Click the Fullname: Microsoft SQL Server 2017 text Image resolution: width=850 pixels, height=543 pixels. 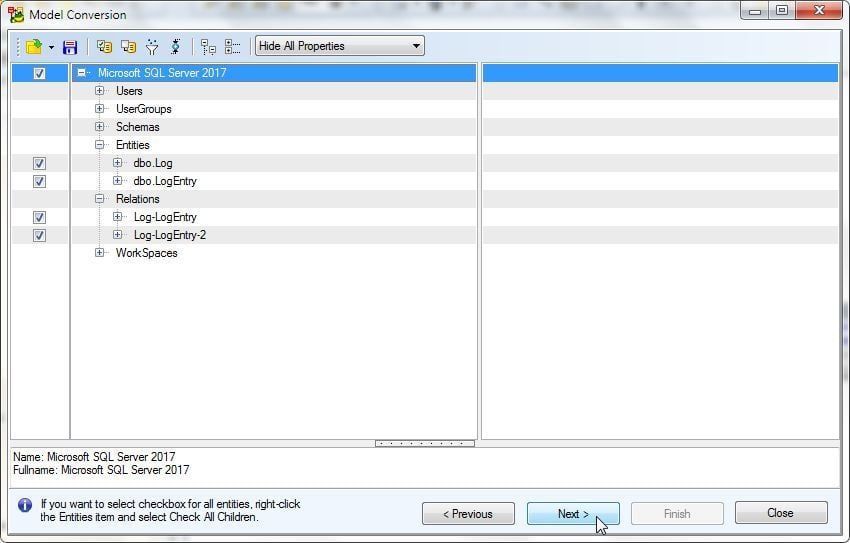pos(101,470)
